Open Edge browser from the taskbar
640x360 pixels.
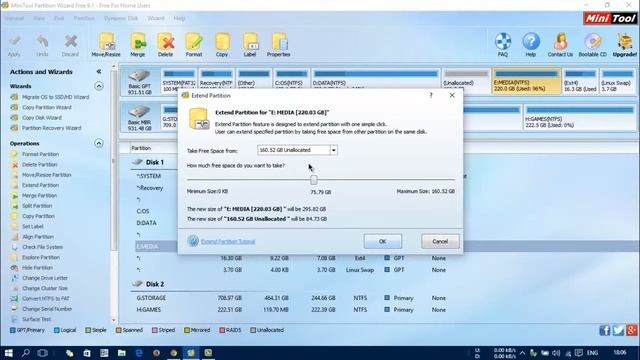(x=139, y=353)
